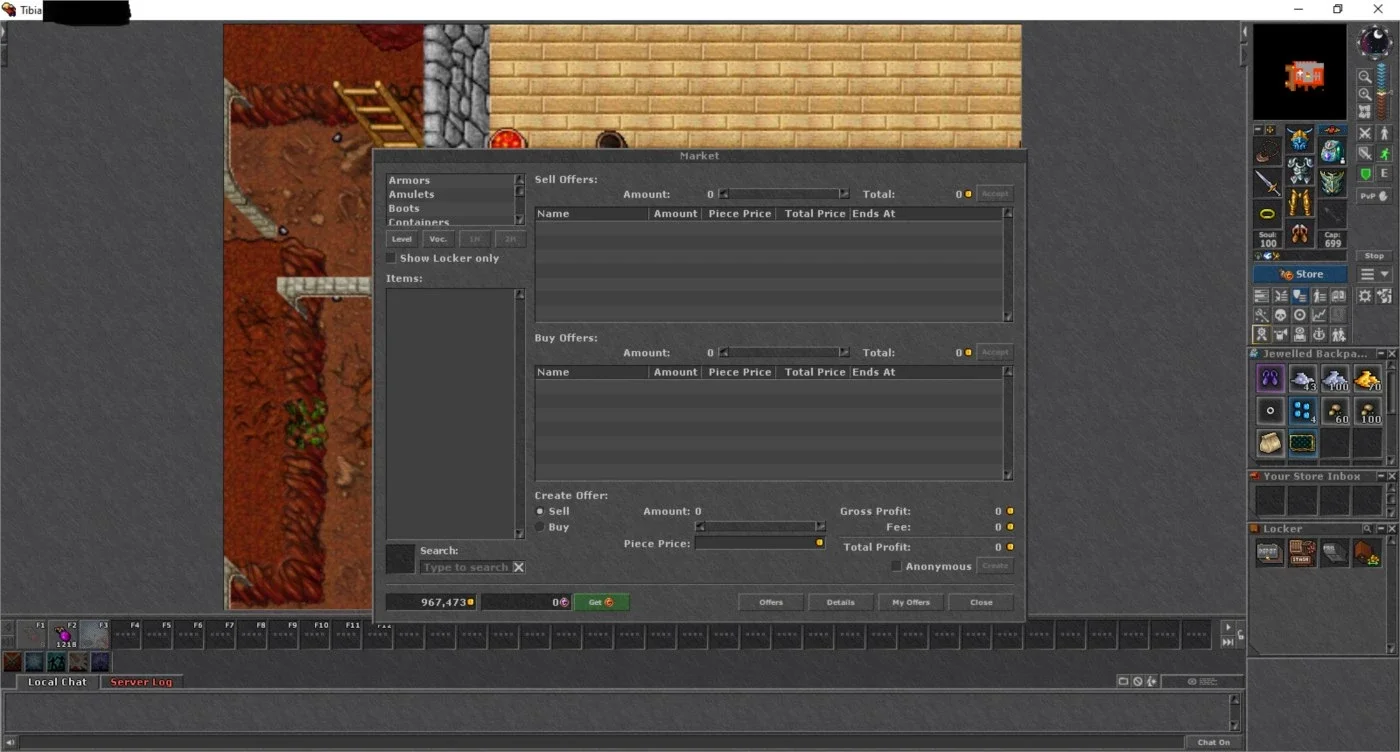Open the Stash in Locker
The image size is (1400, 752).
(x=1303, y=553)
